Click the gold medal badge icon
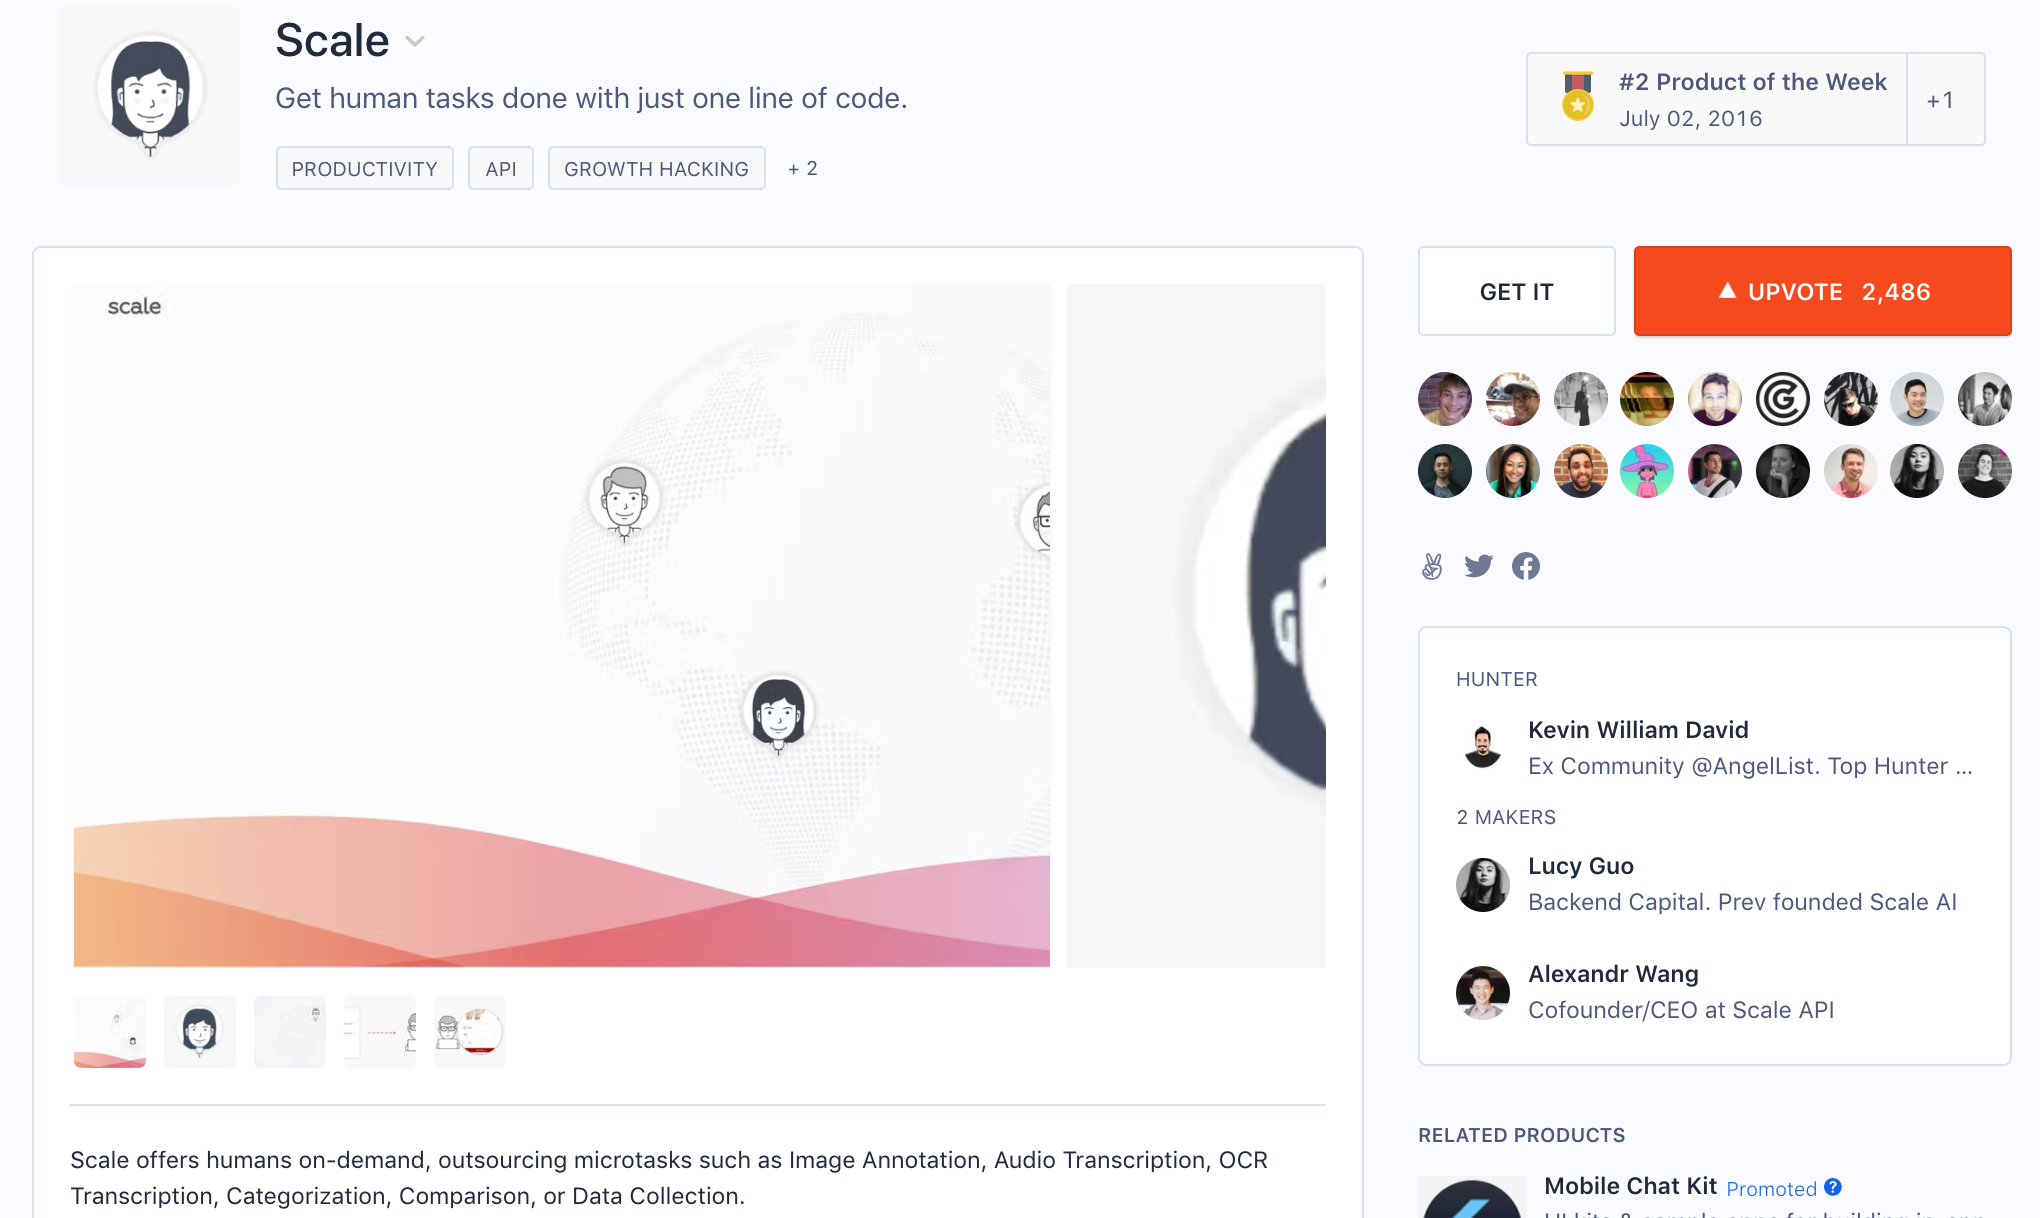 click(1577, 96)
